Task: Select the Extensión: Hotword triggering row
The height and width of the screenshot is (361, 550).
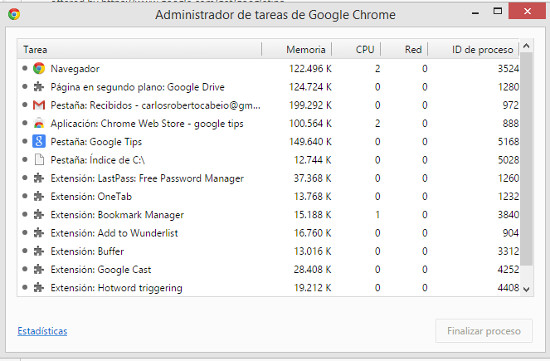Action: click(268, 287)
